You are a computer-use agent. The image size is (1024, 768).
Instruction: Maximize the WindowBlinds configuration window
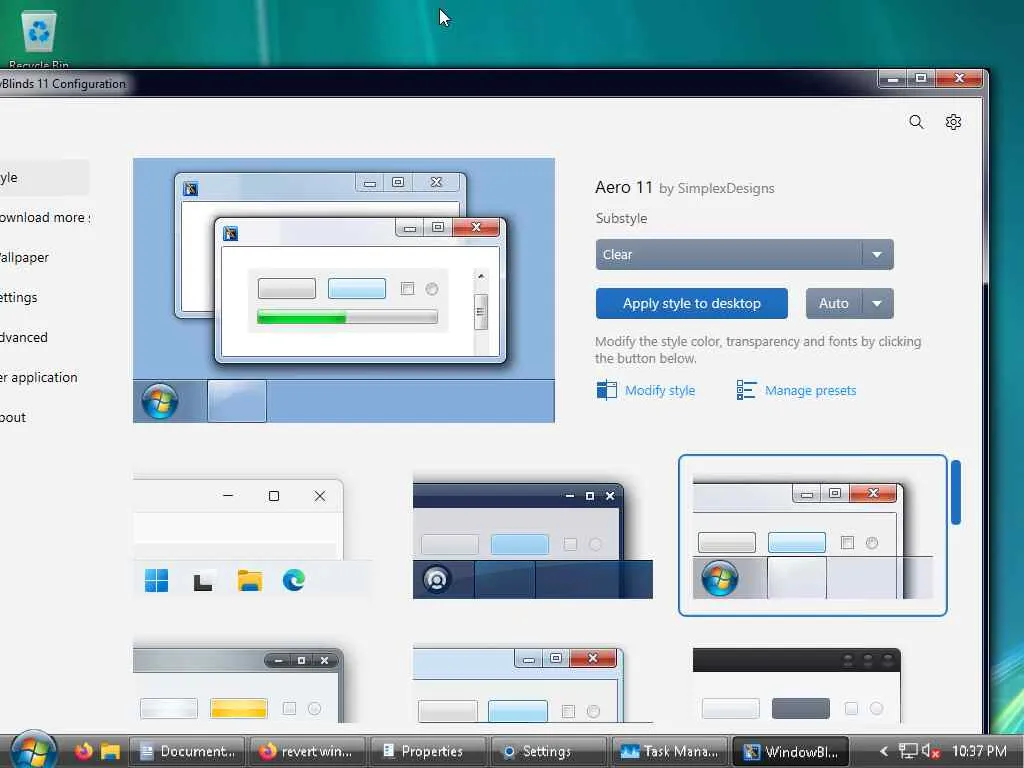click(921, 79)
